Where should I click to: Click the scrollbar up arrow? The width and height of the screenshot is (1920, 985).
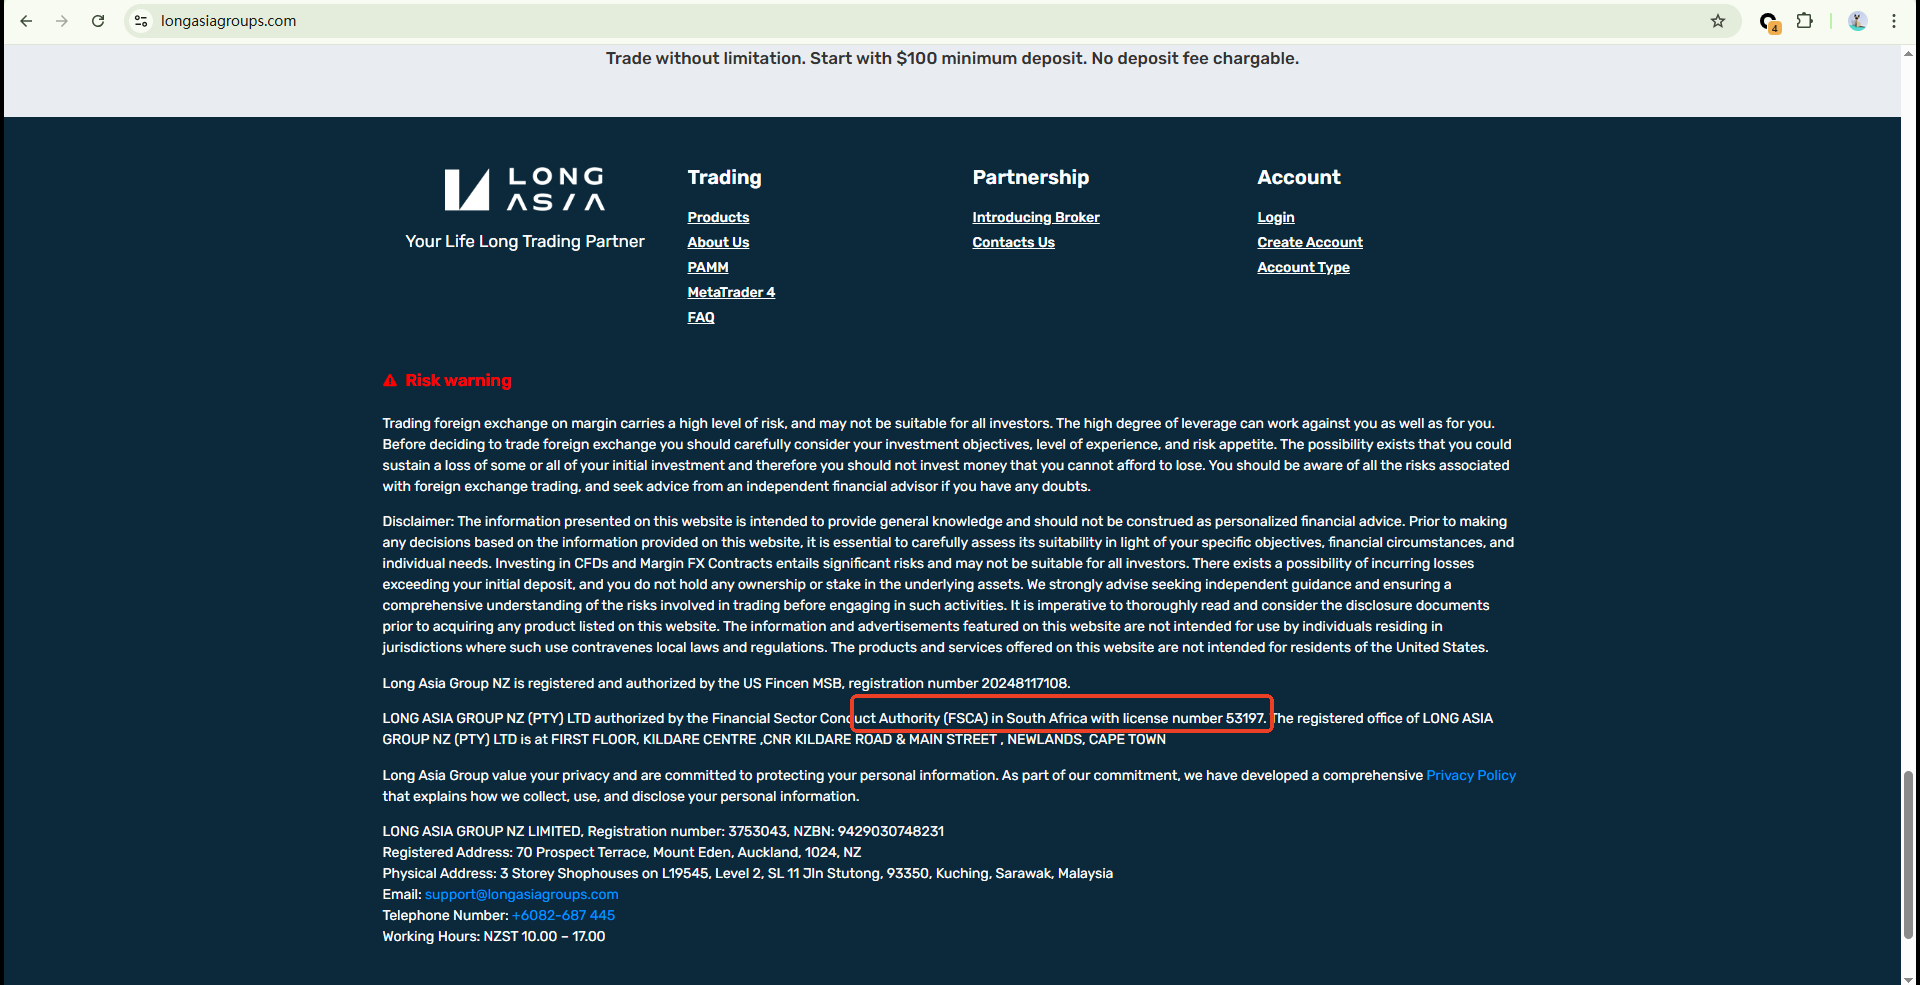point(1909,52)
